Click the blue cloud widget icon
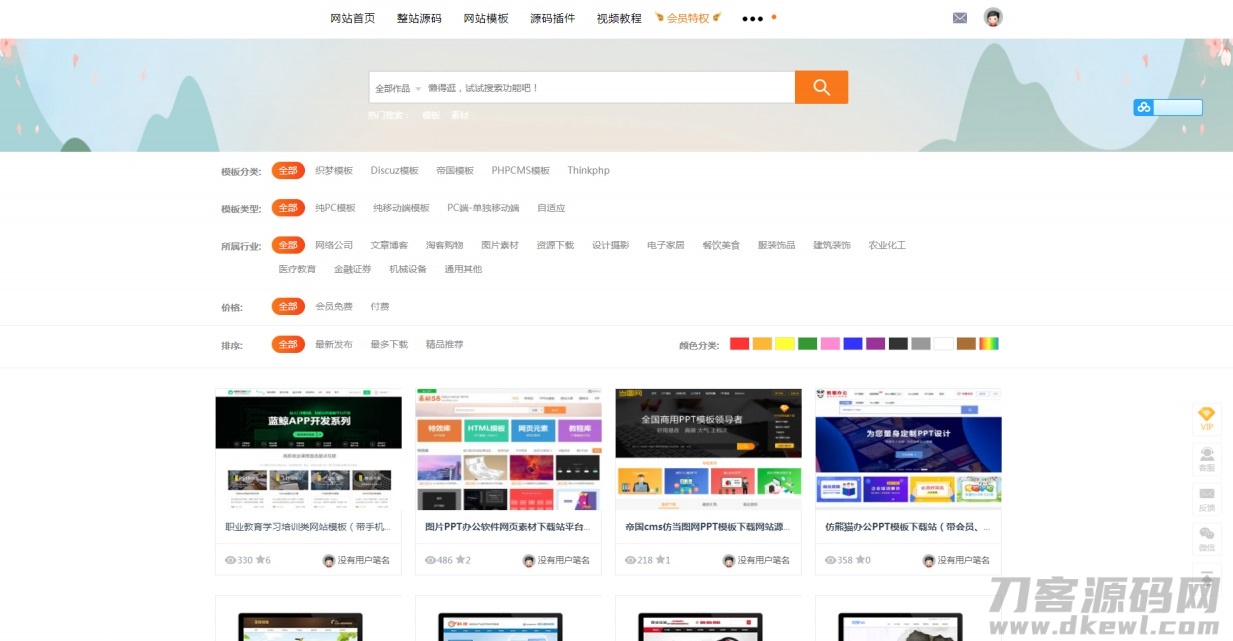This screenshot has height=641, width=1233. [x=1144, y=108]
